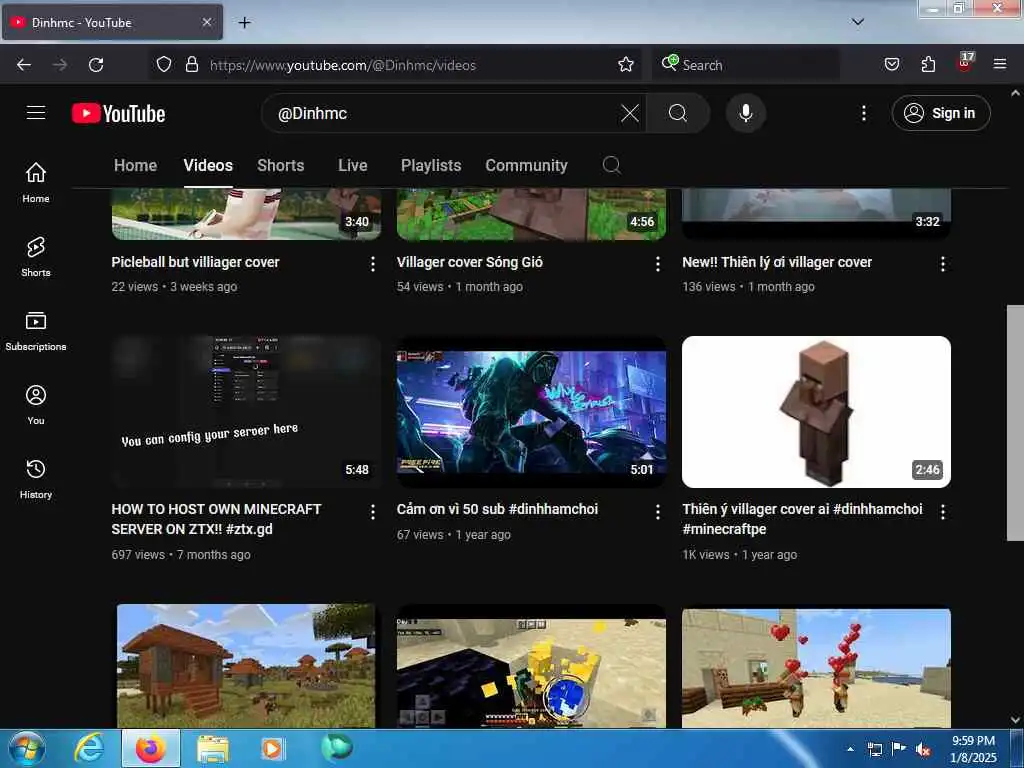
Task: Bookmark this page with the star
Action: 626,65
